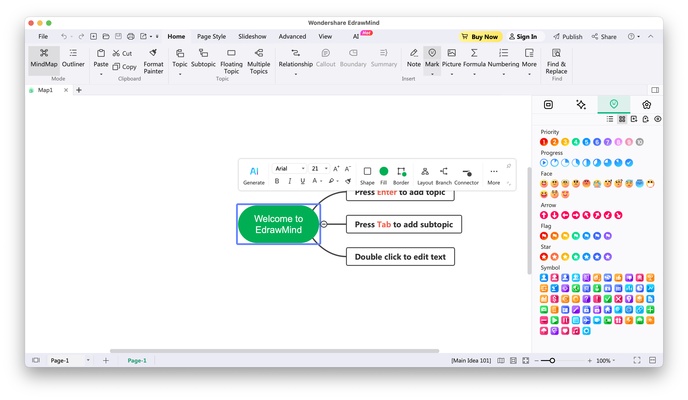
Task: Switch marks to list view
Action: click(x=610, y=119)
